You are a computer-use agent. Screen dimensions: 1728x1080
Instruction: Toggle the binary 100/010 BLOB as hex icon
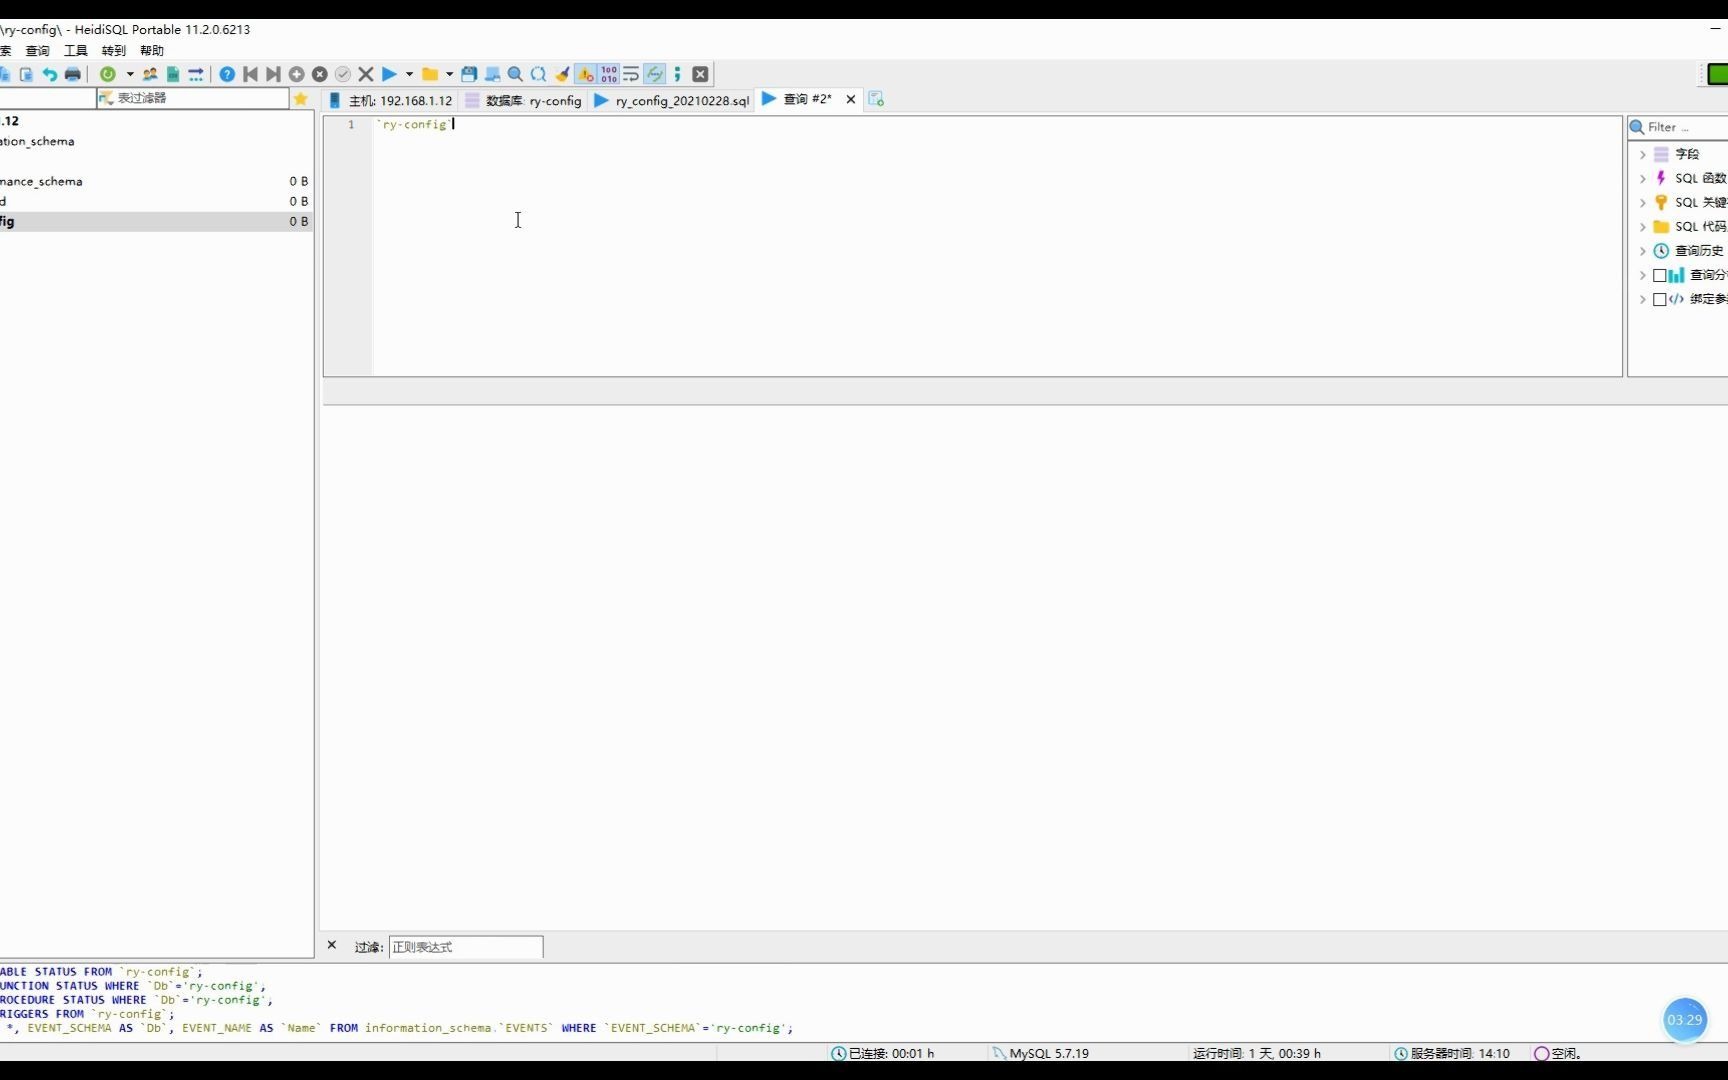[609, 74]
